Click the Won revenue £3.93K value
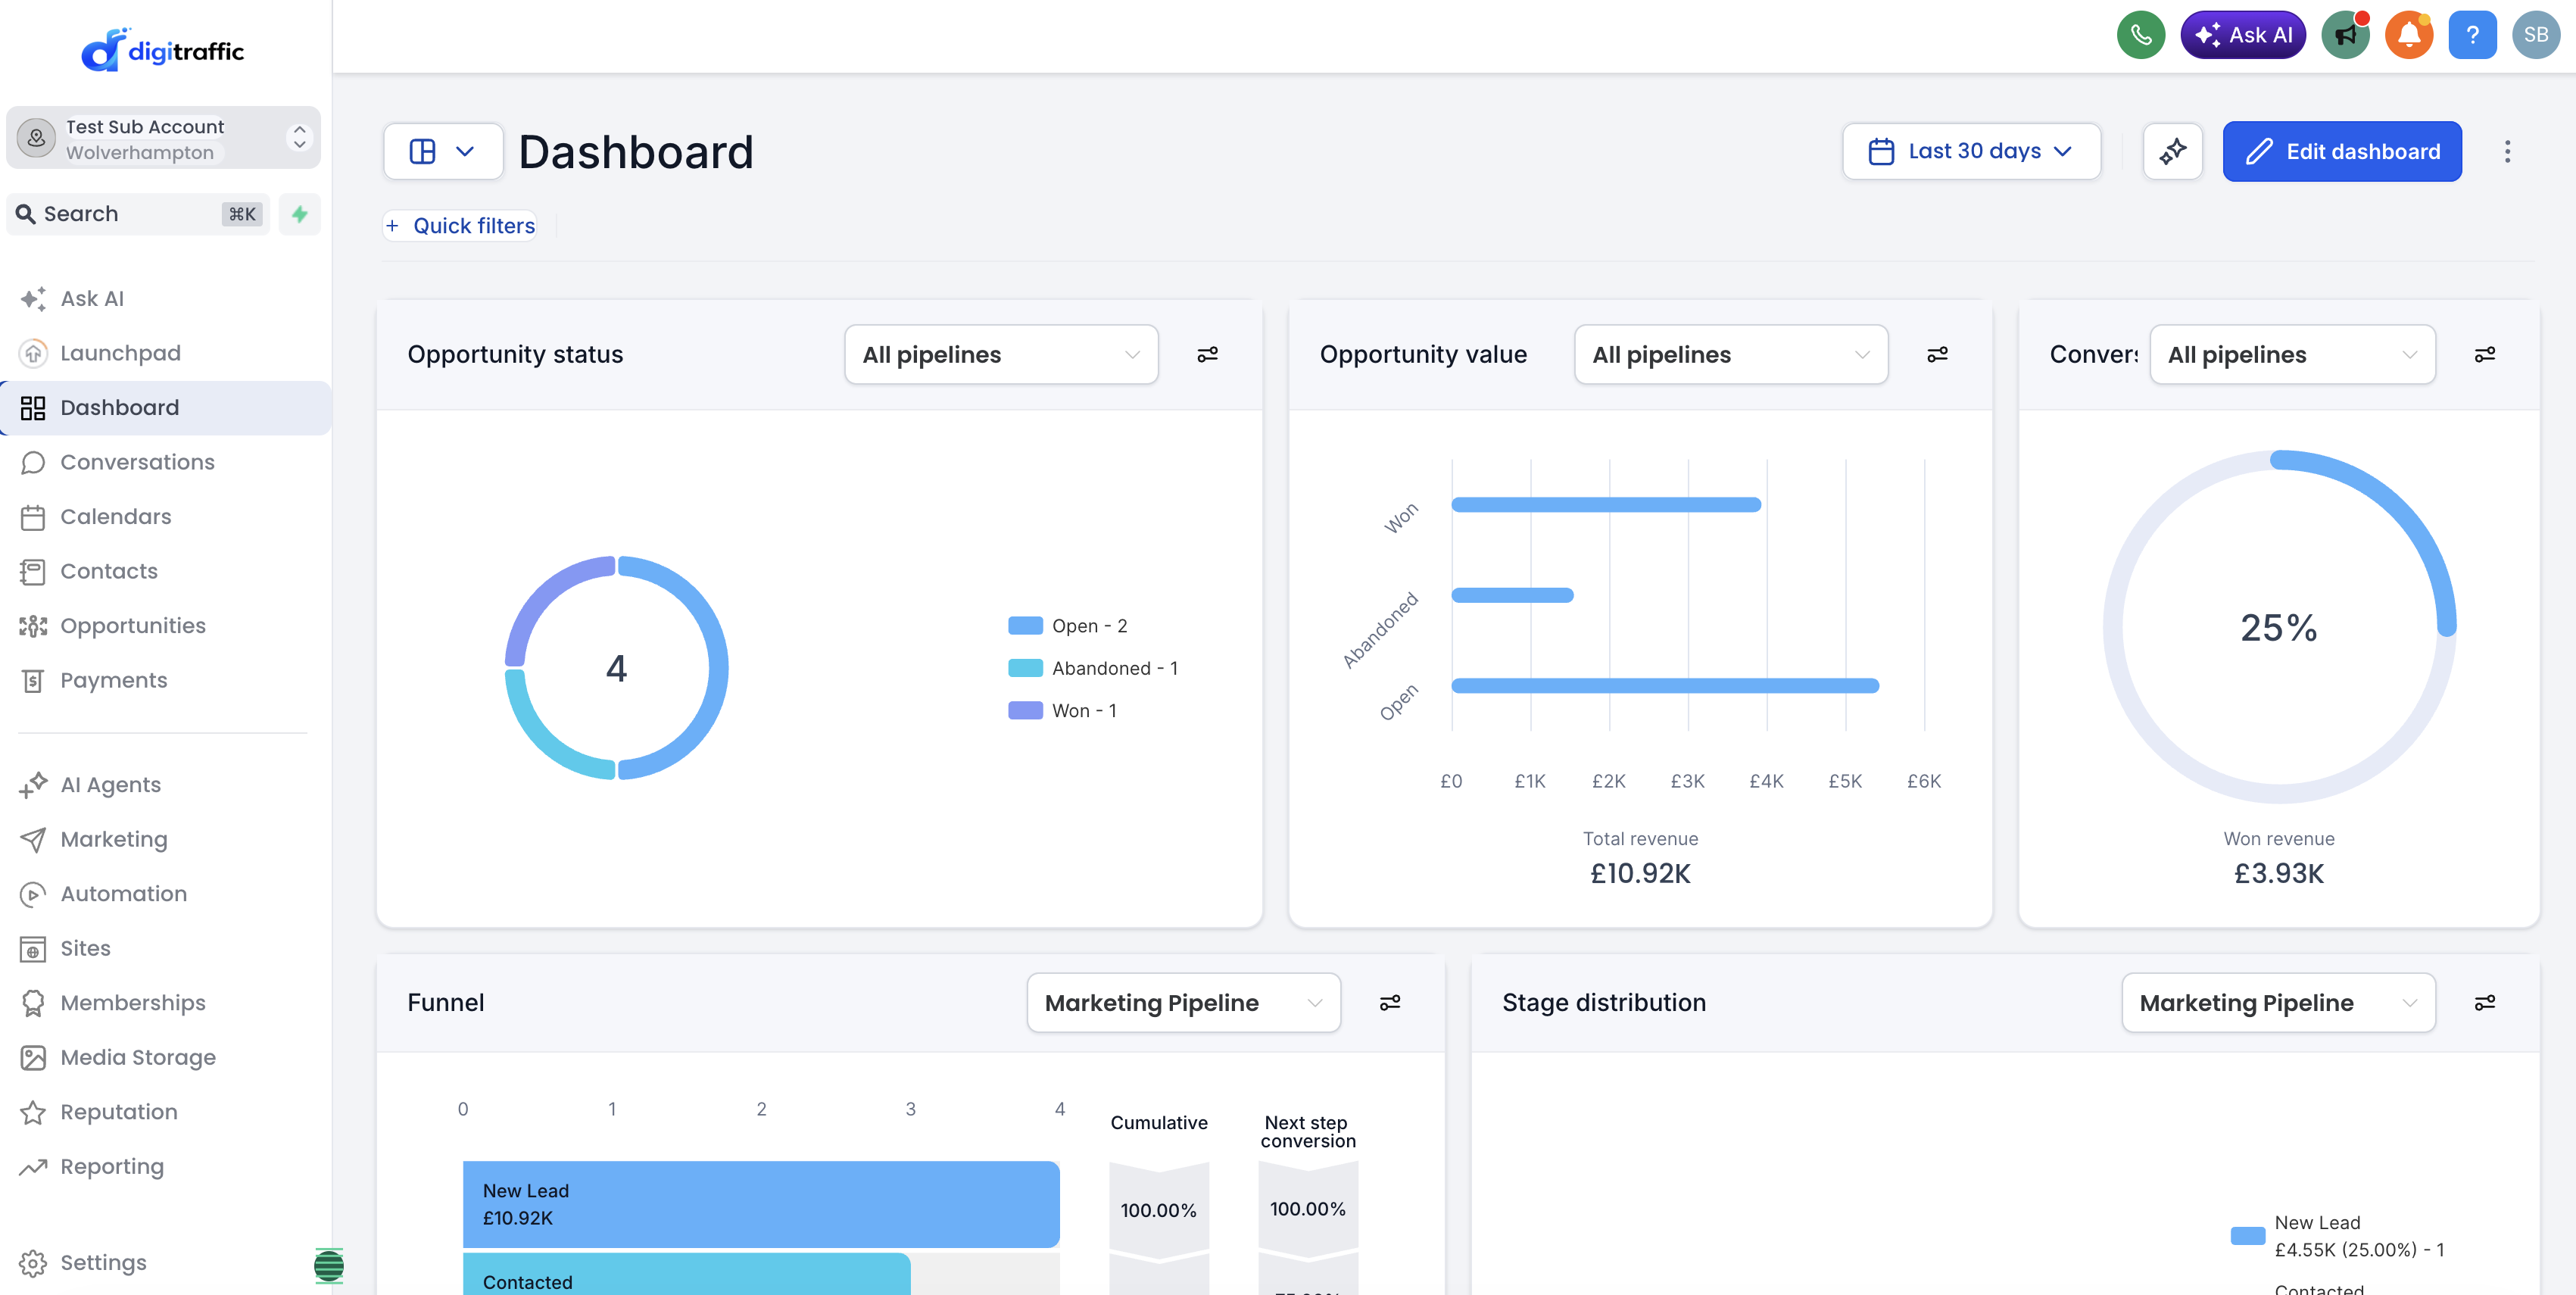Viewport: 2576px width, 1295px height. (x=2279, y=873)
